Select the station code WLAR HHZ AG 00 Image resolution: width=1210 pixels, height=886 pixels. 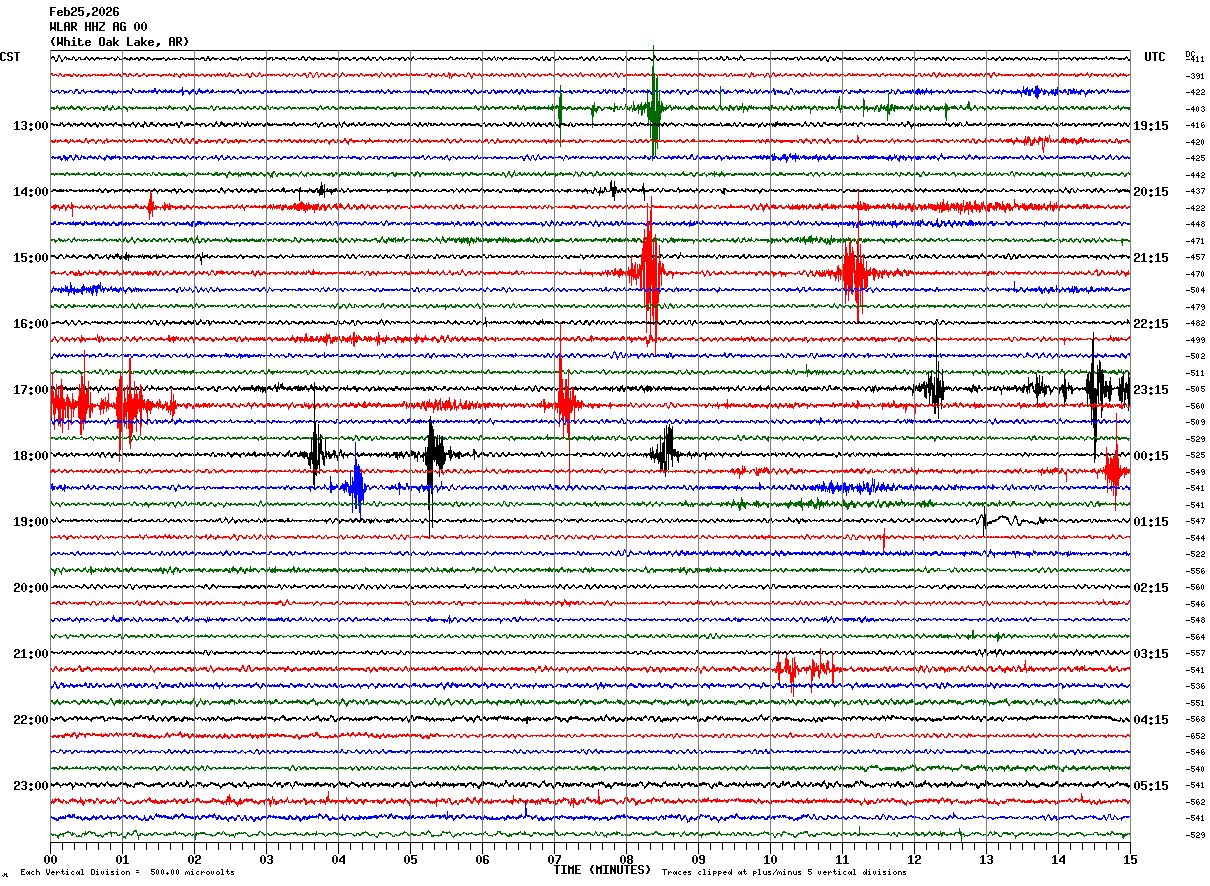pyautogui.click(x=98, y=27)
